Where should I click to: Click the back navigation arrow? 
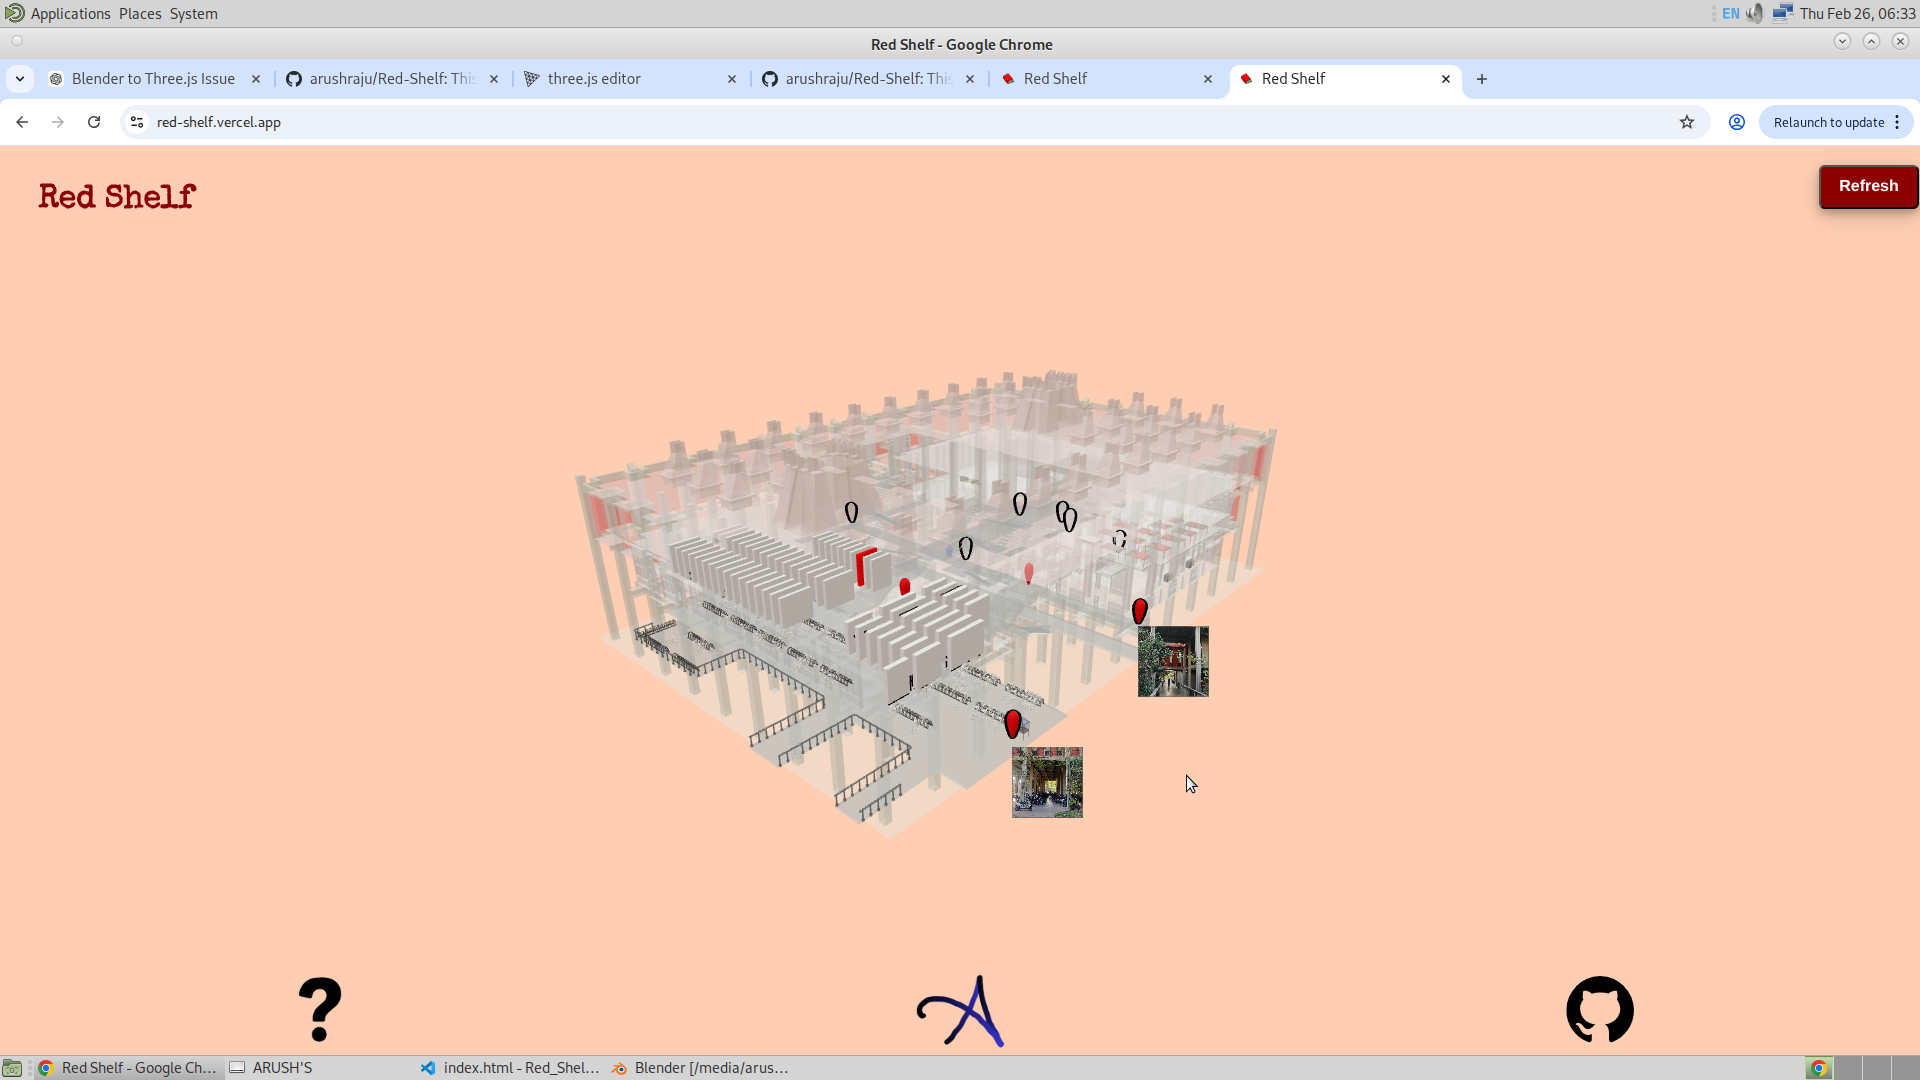pyautogui.click(x=22, y=122)
